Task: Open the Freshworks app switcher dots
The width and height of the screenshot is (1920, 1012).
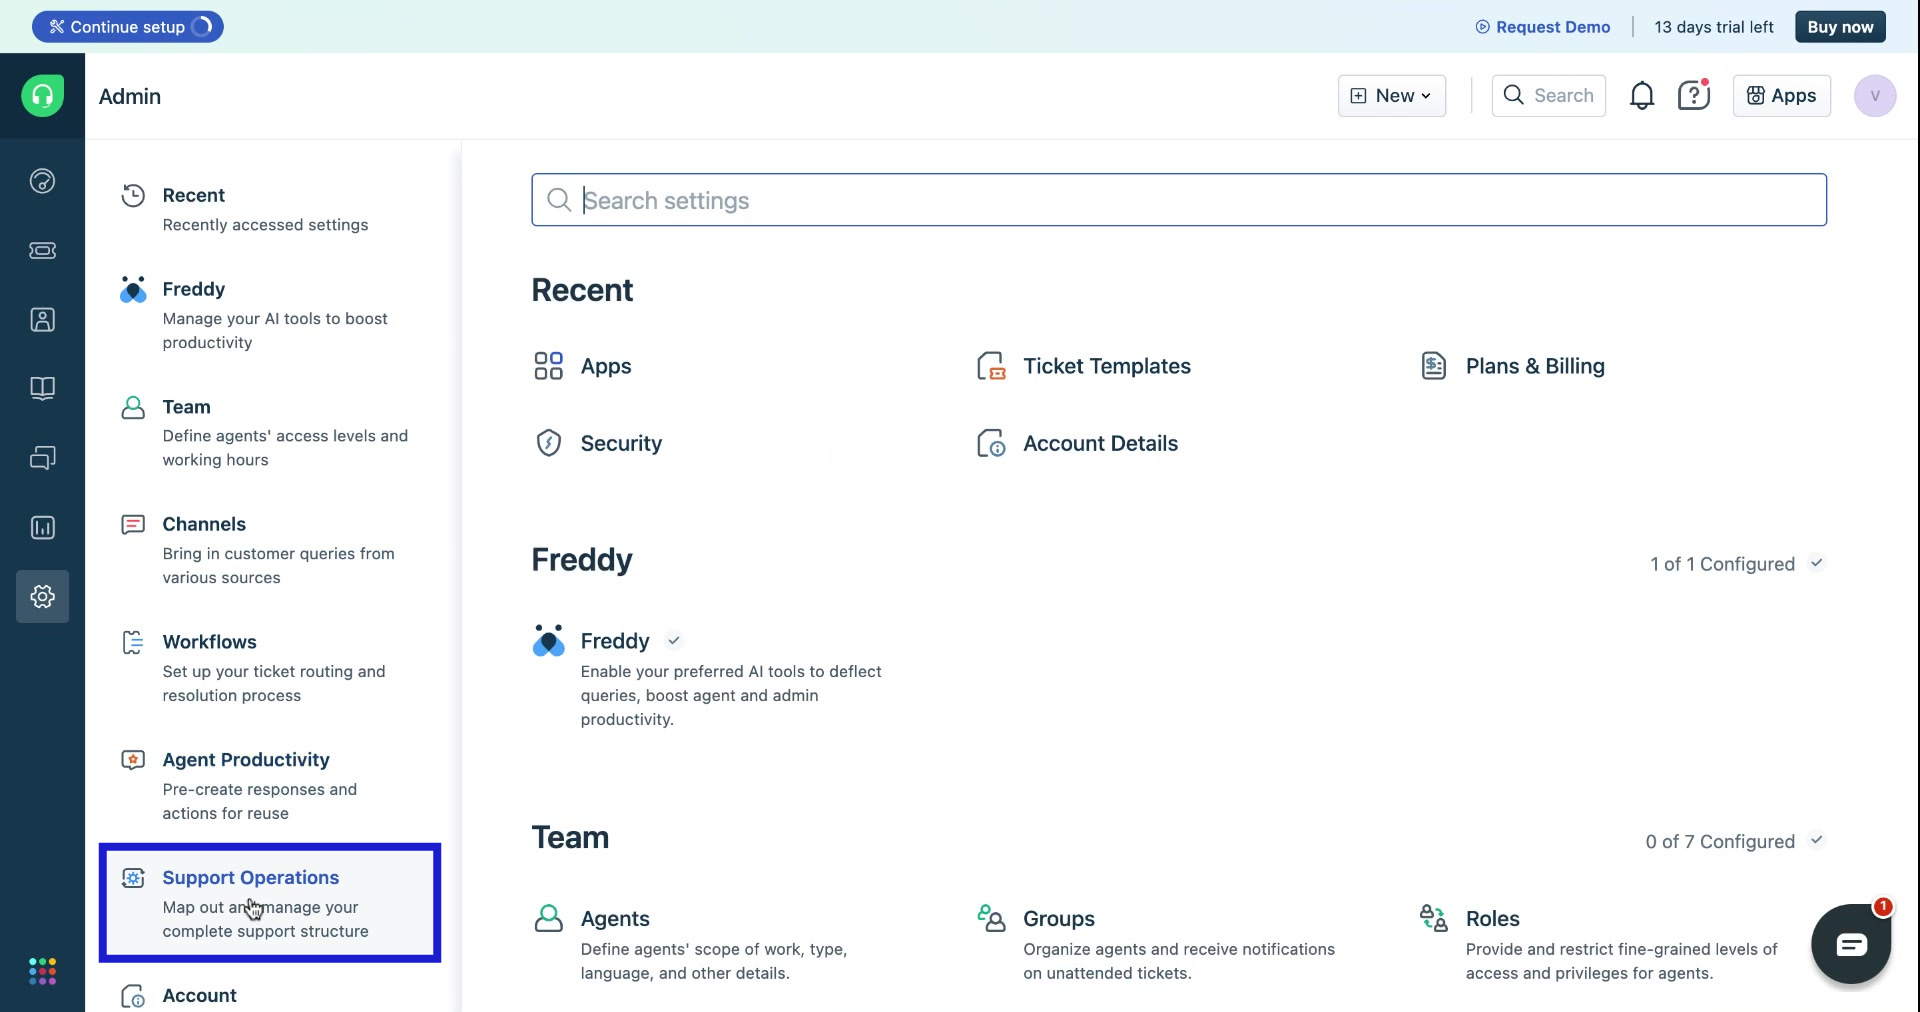Action: [x=42, y=971]
